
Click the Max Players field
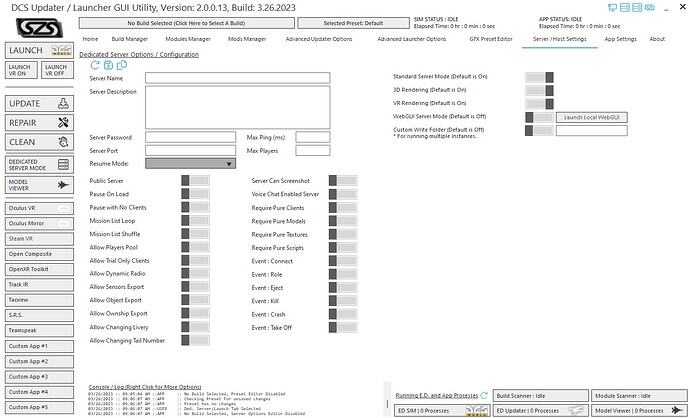click(313, 150)
